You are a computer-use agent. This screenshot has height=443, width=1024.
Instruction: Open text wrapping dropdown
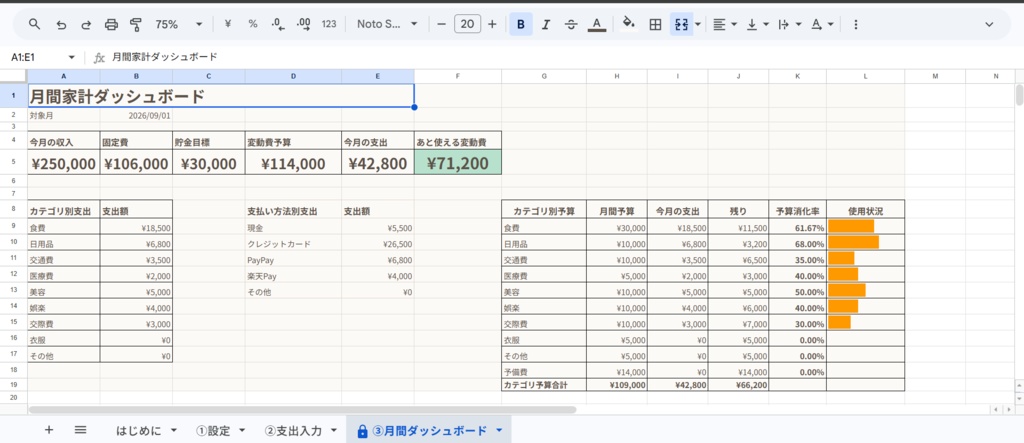click(x=790, y=24)
